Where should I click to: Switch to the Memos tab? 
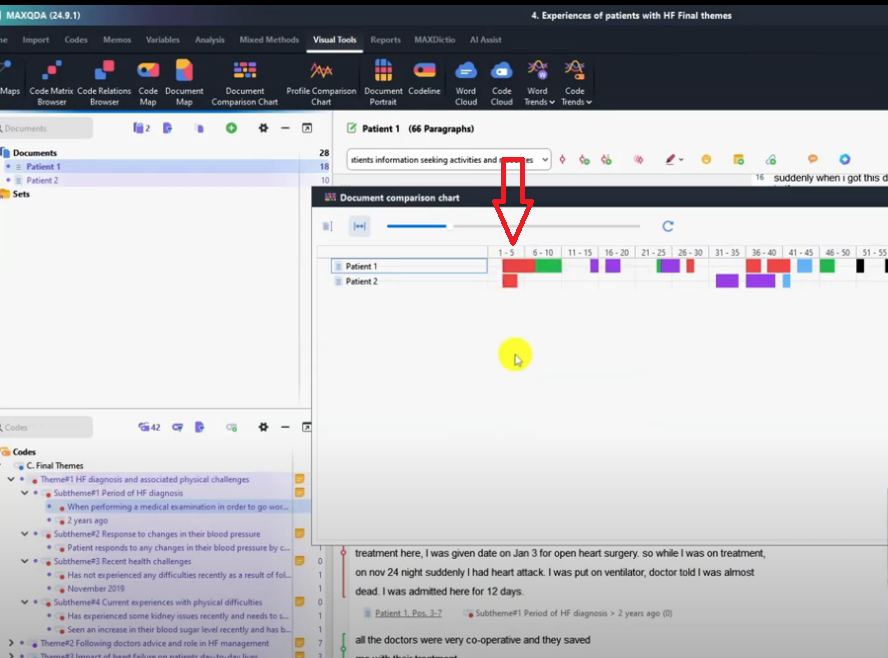(117, 40)
